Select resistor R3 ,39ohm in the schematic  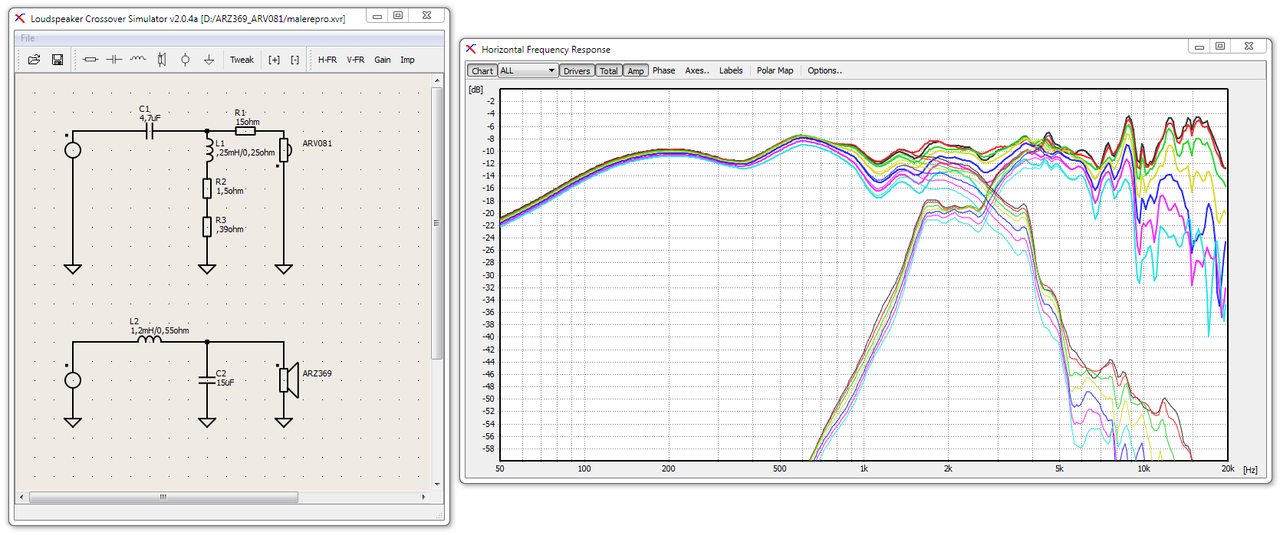point(207,226)
